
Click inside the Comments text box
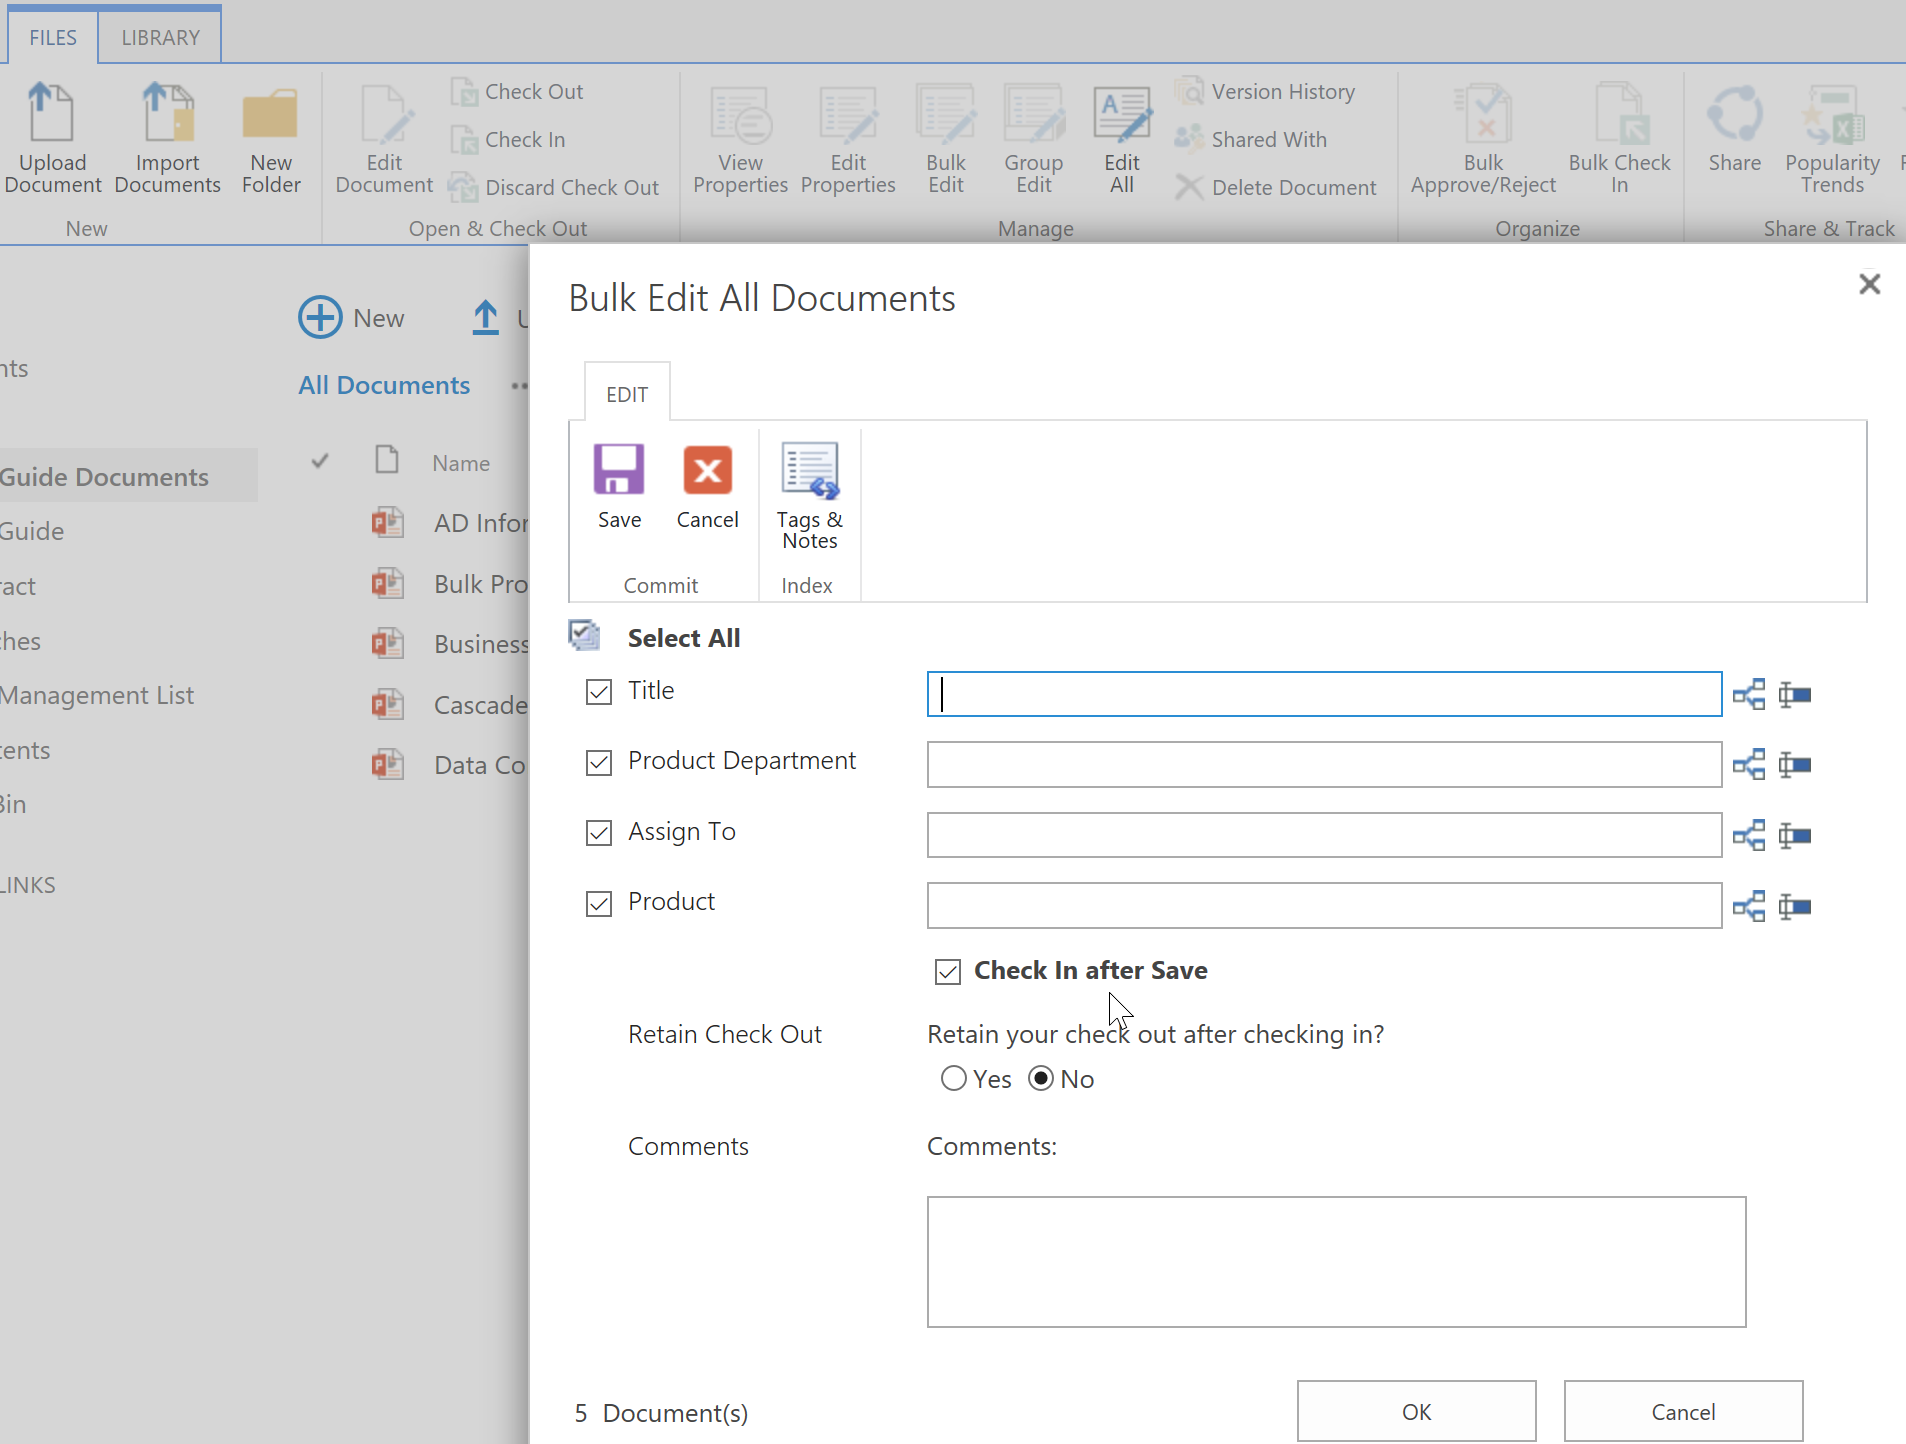tap(1336, 1261)
